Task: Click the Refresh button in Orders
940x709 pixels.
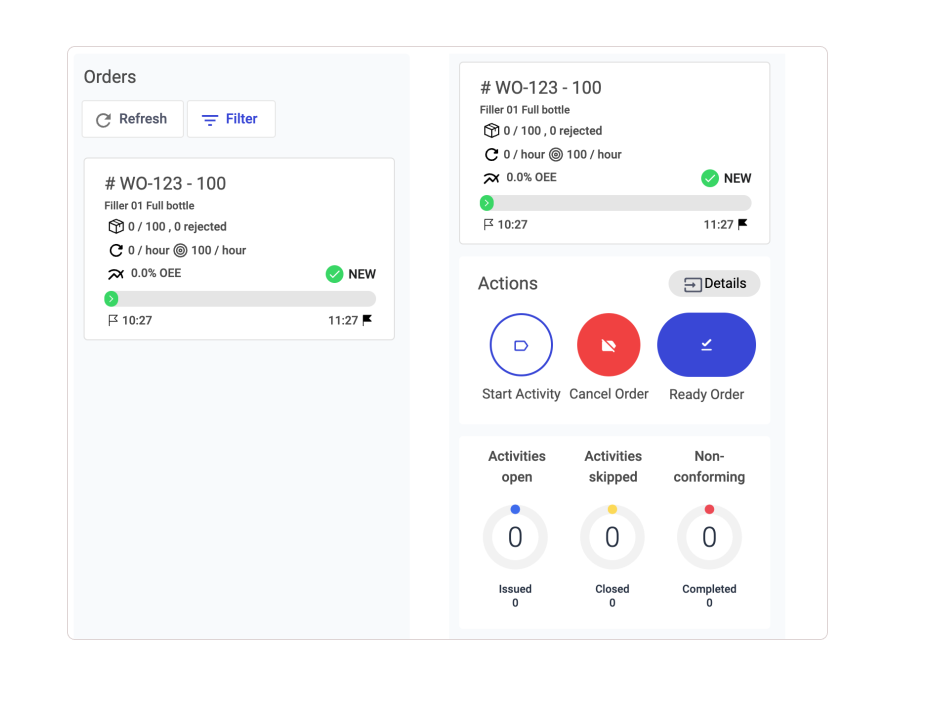Action: tap(132, 119)
